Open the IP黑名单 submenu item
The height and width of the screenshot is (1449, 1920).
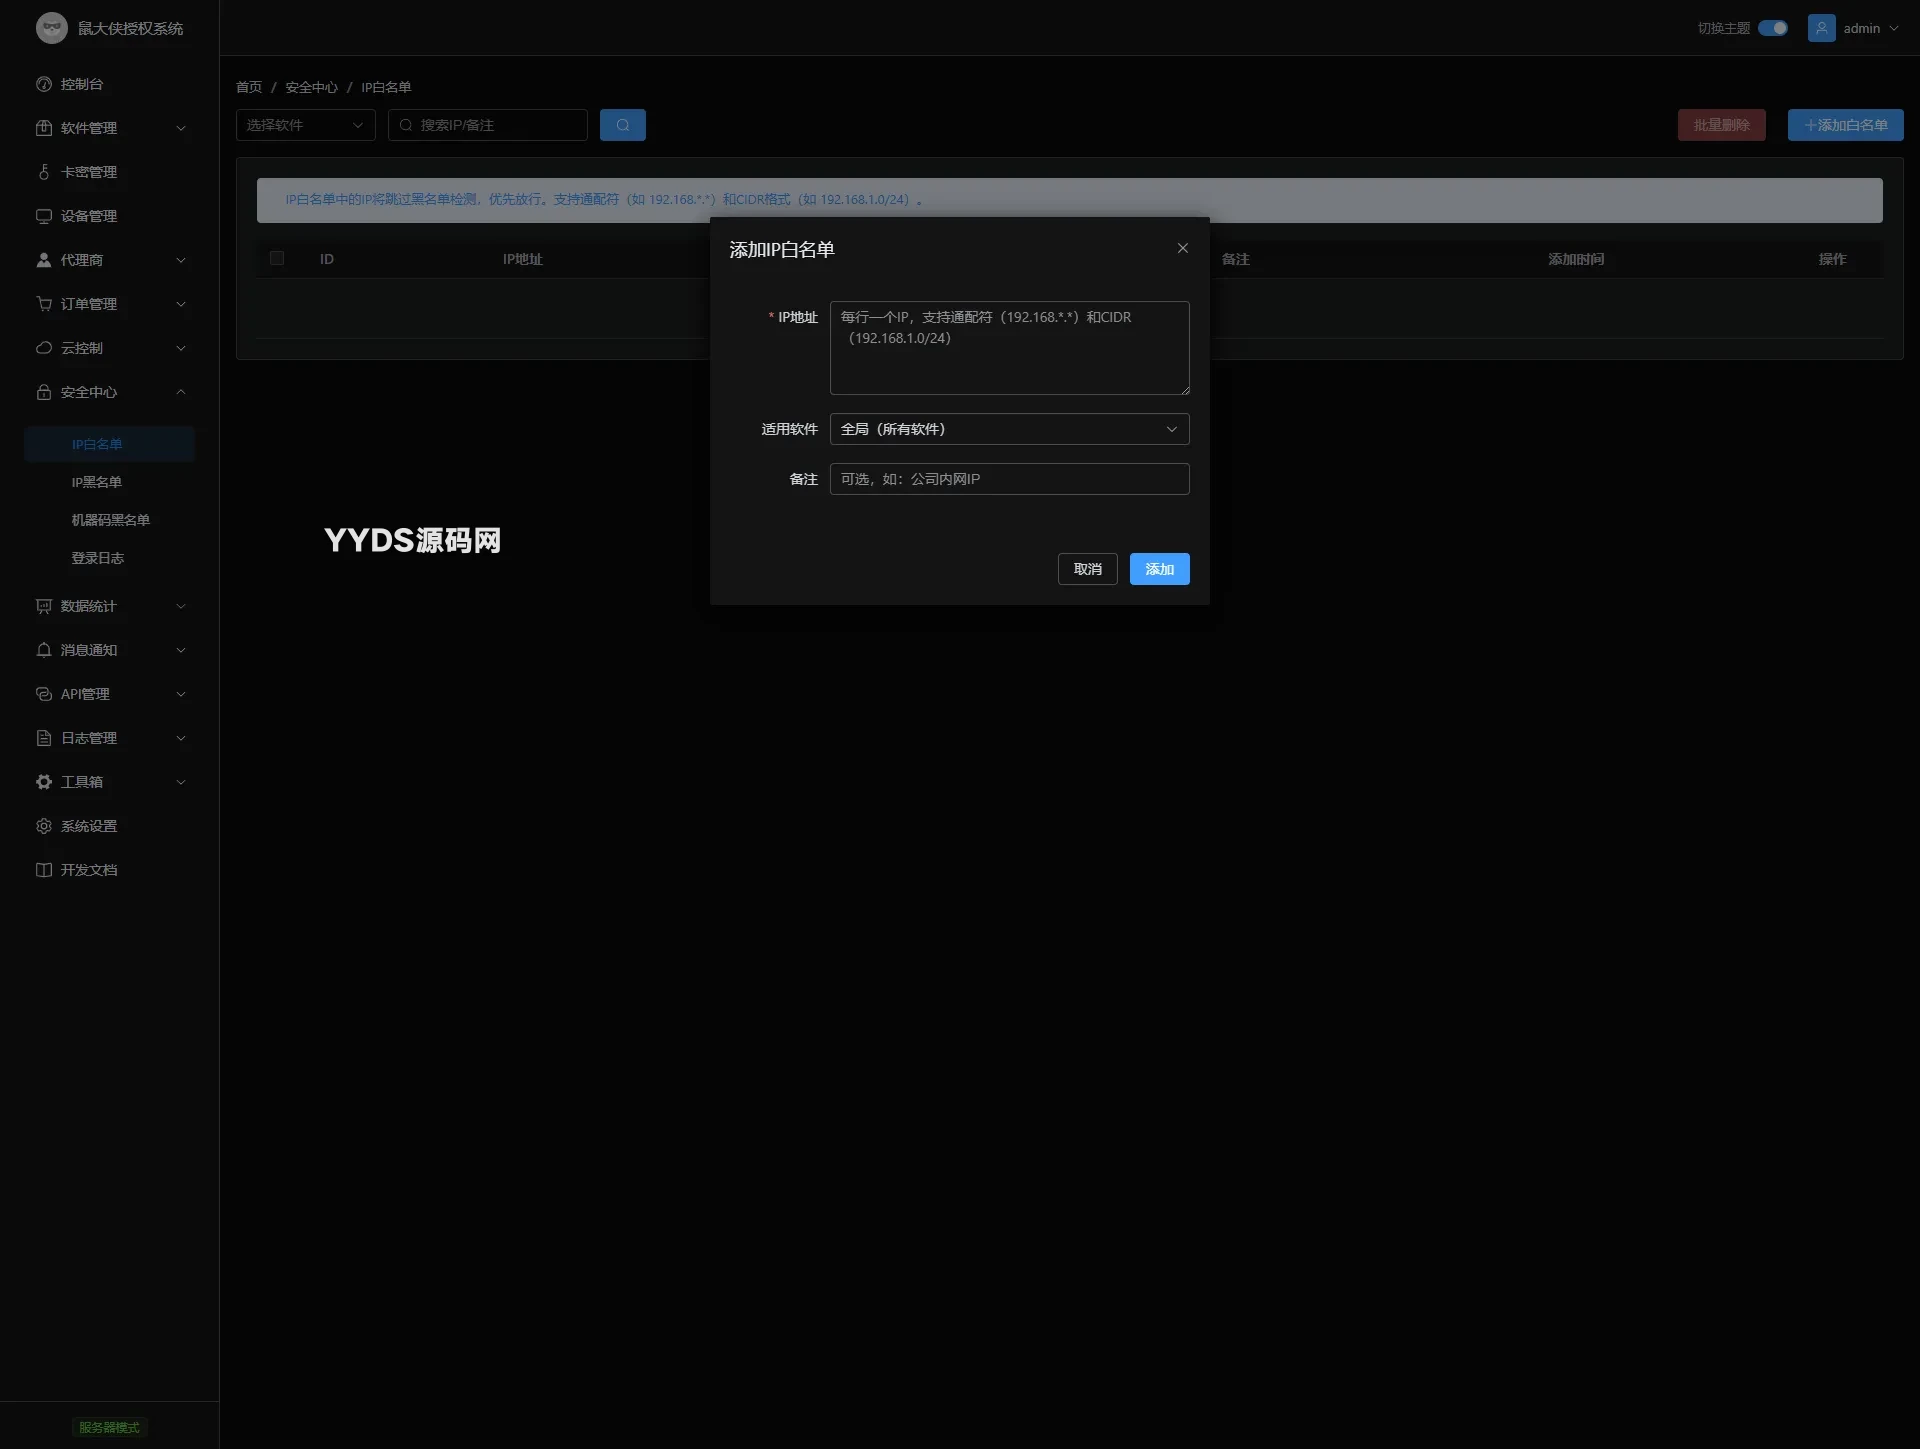click(x=97, y=482)
